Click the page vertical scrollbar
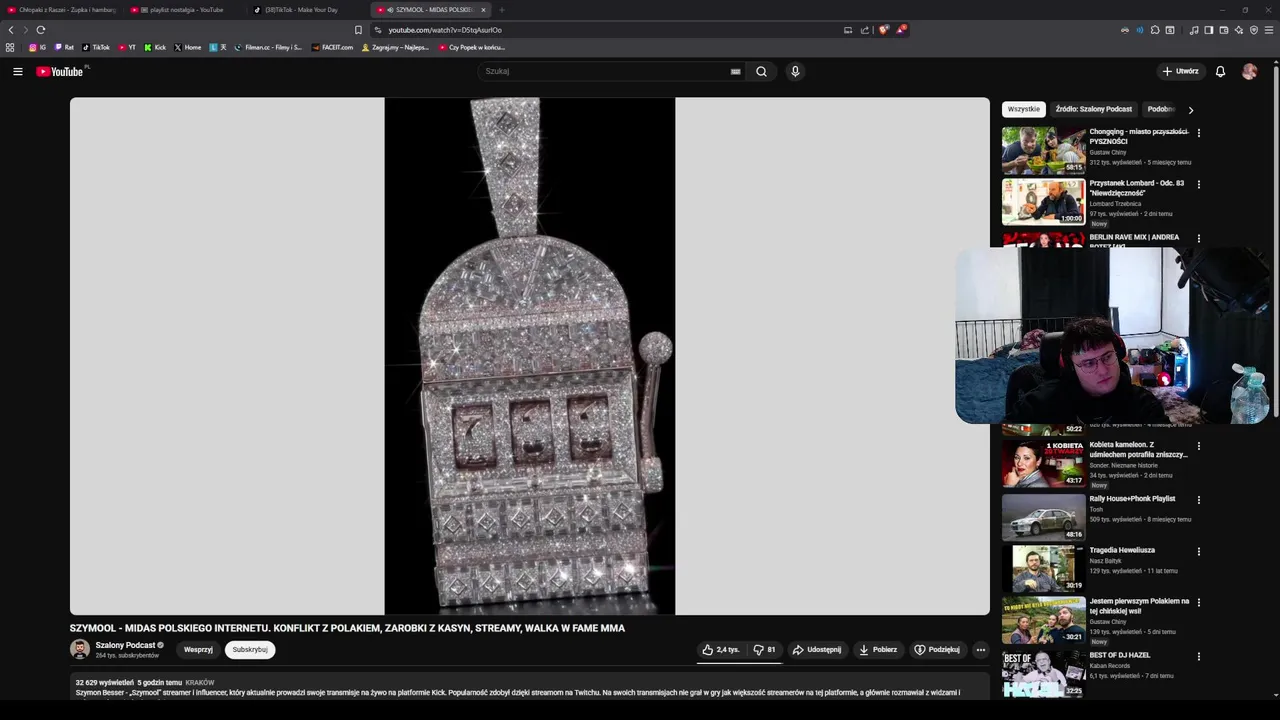The width and height of the screenshot is (1280, 720). (1275, 380)
